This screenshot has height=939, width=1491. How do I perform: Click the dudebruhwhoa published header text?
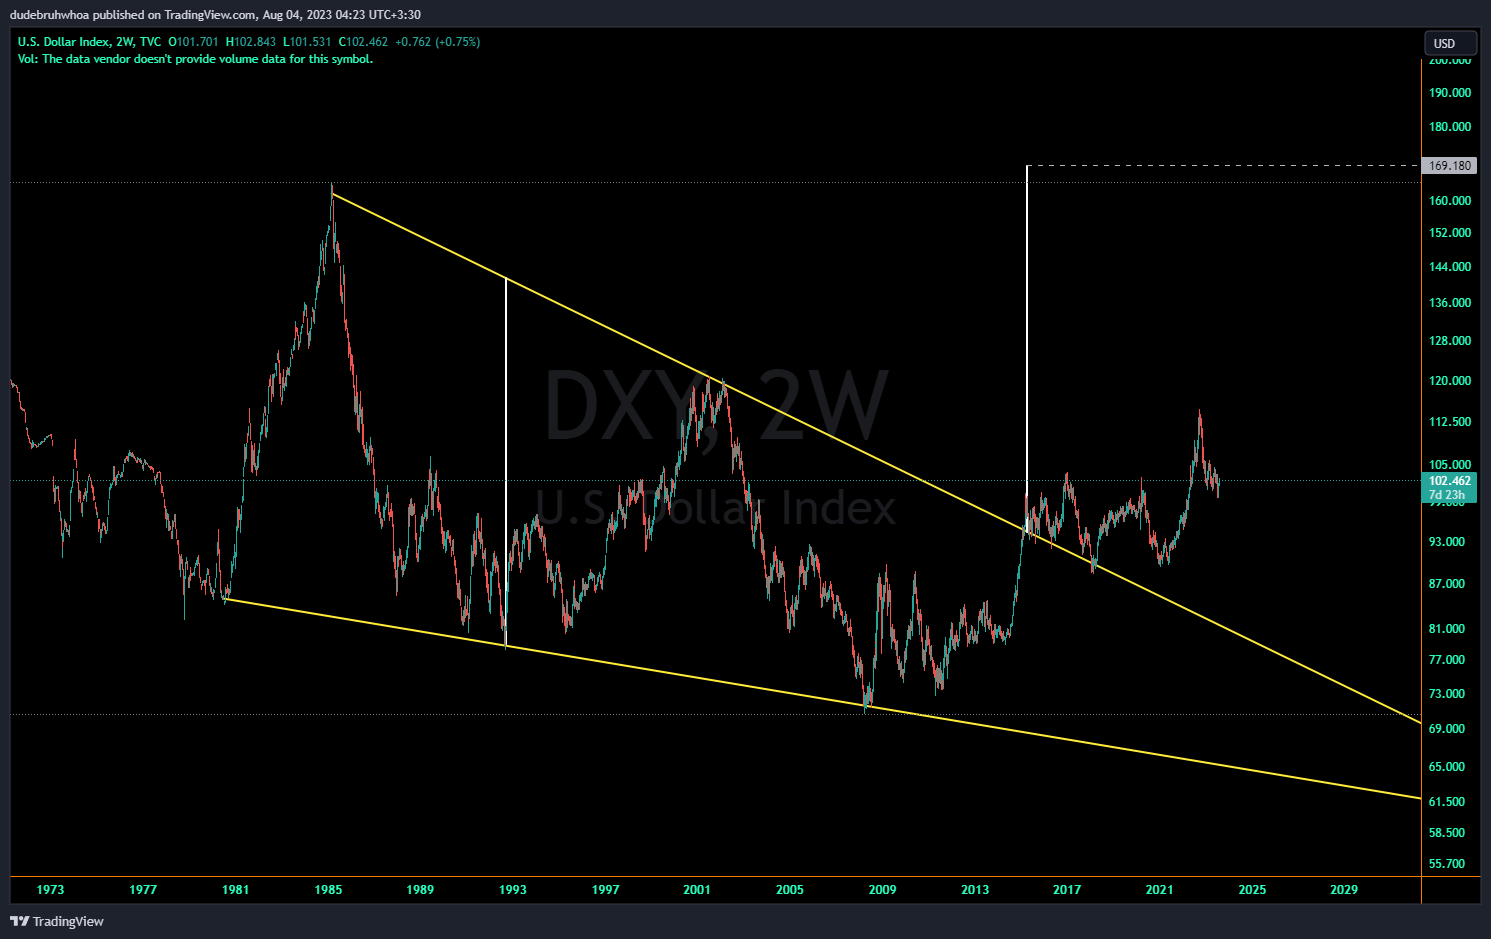[215, 15]
